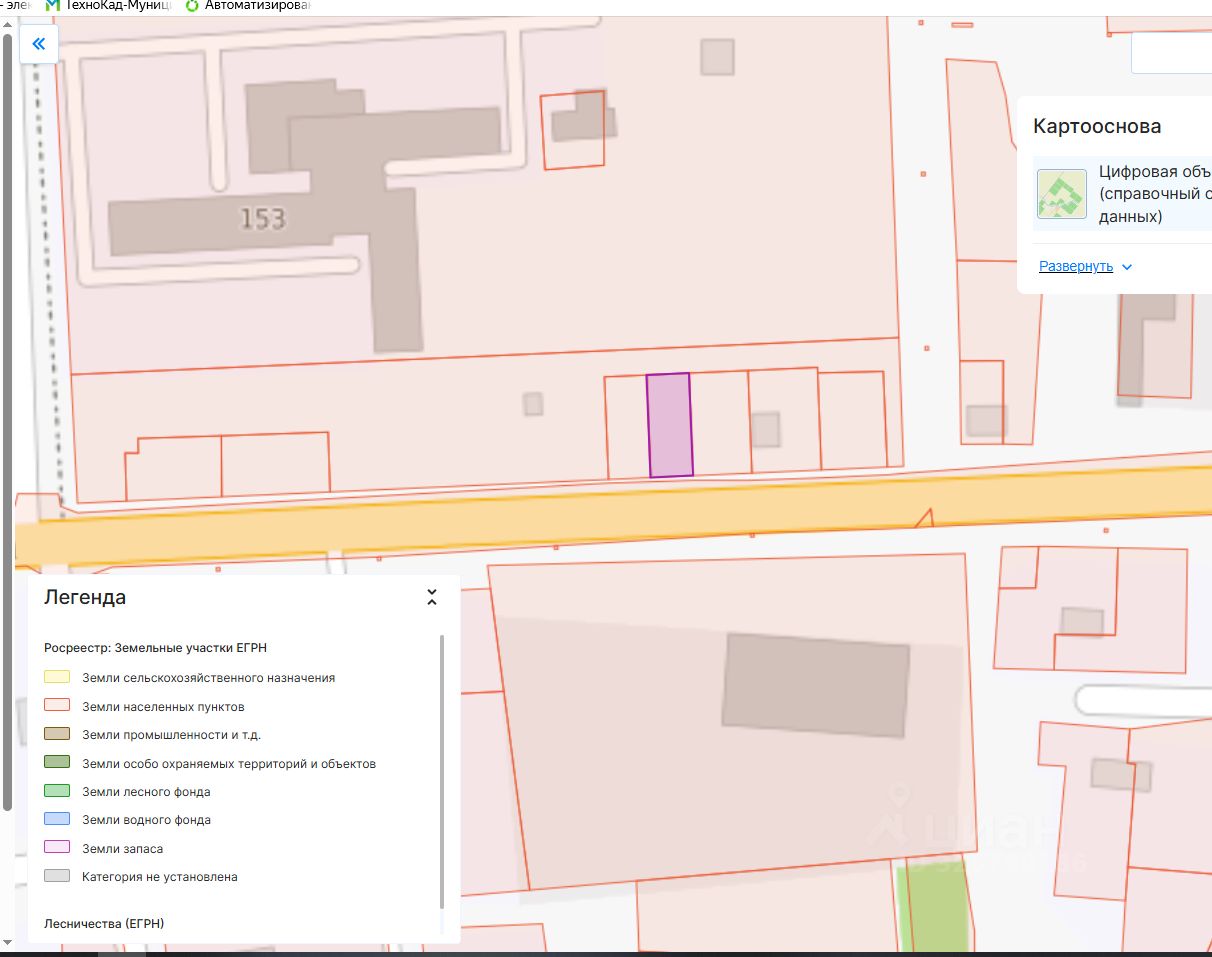This screenshot has height=957, width=1212.
Task: Click 'Земли особо охраняемых территорий' label
Action: pyautogui.click(x=229, y=764)
